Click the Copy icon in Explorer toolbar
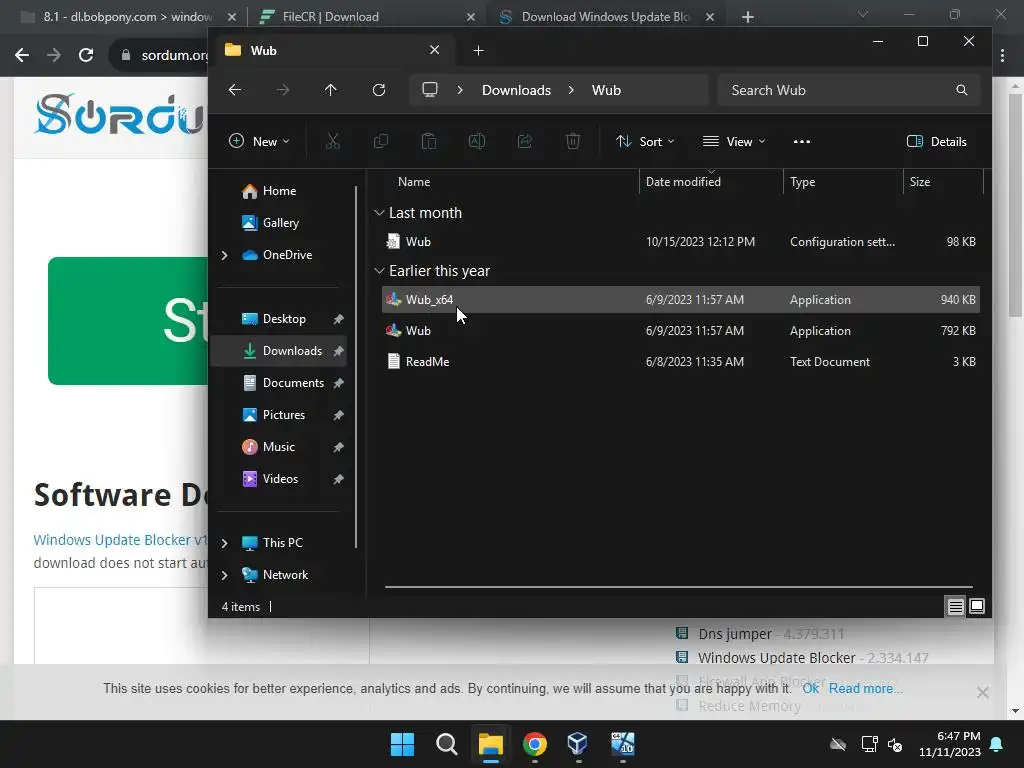The width and height of the screenshot is (1024, 768). click(381, 141)
